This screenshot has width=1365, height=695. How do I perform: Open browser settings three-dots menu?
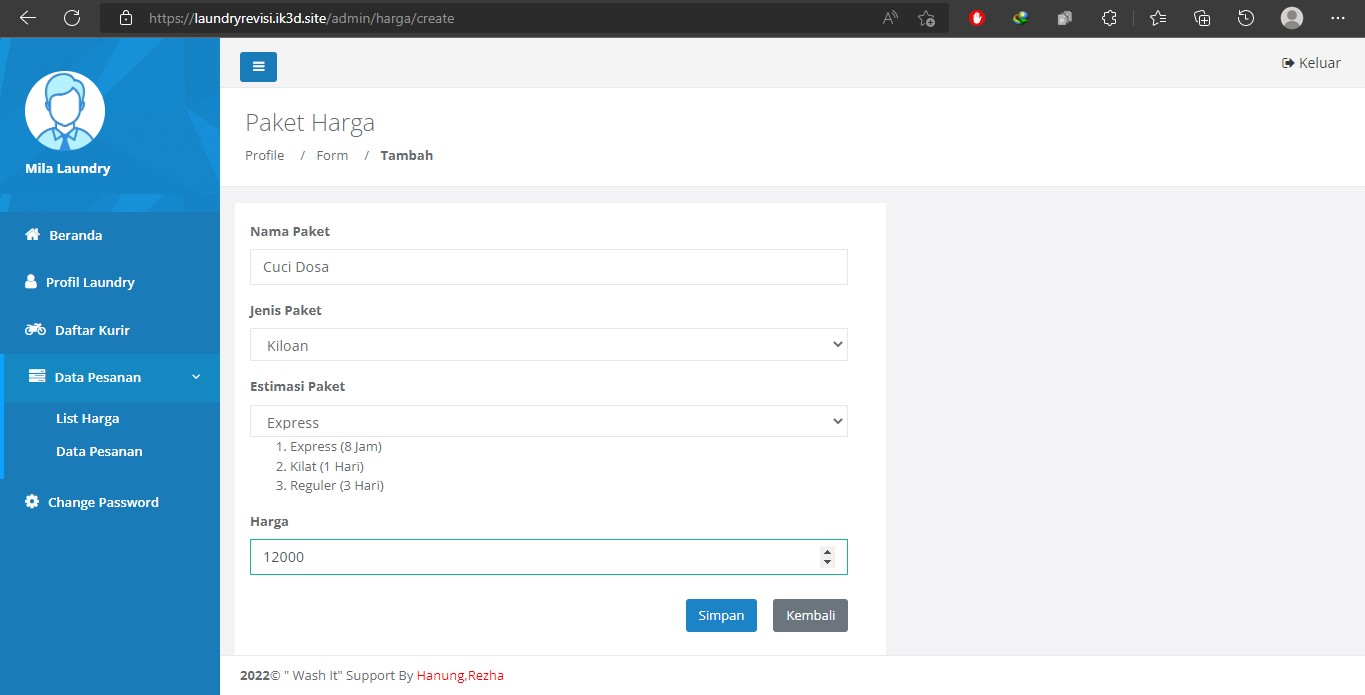tap(1337, 18)
